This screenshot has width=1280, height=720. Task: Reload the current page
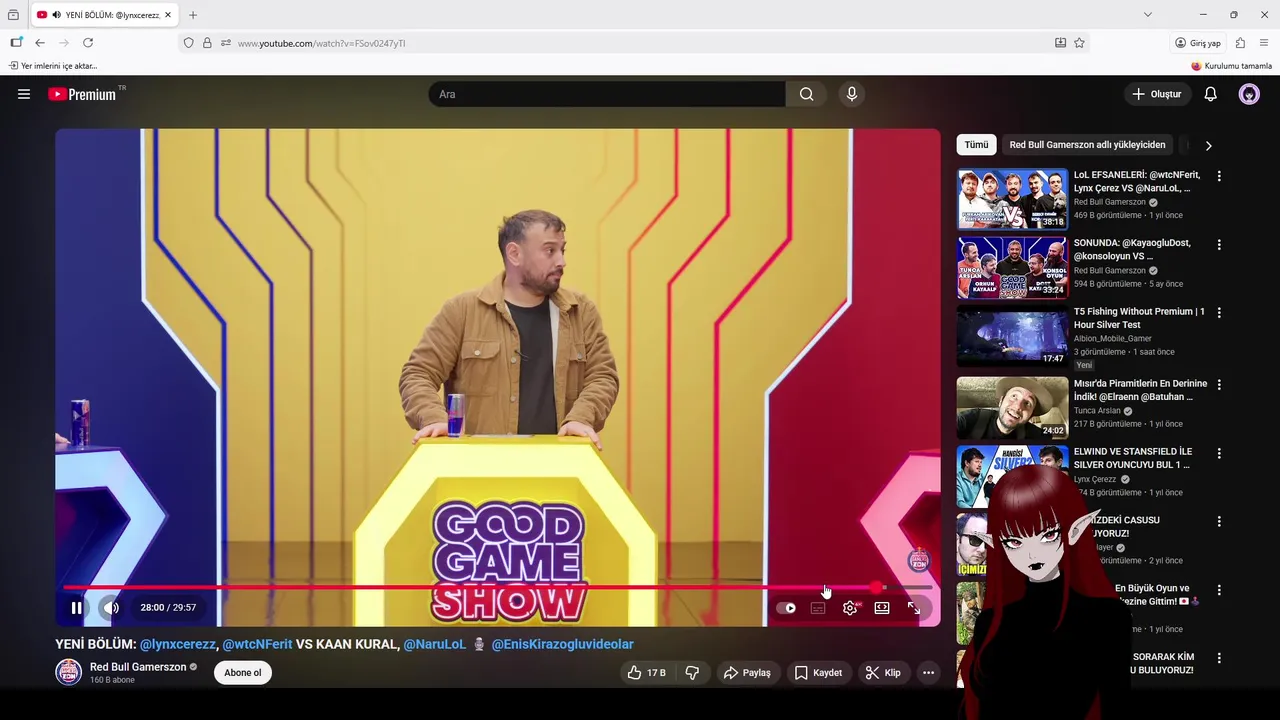tap(88, 43)
